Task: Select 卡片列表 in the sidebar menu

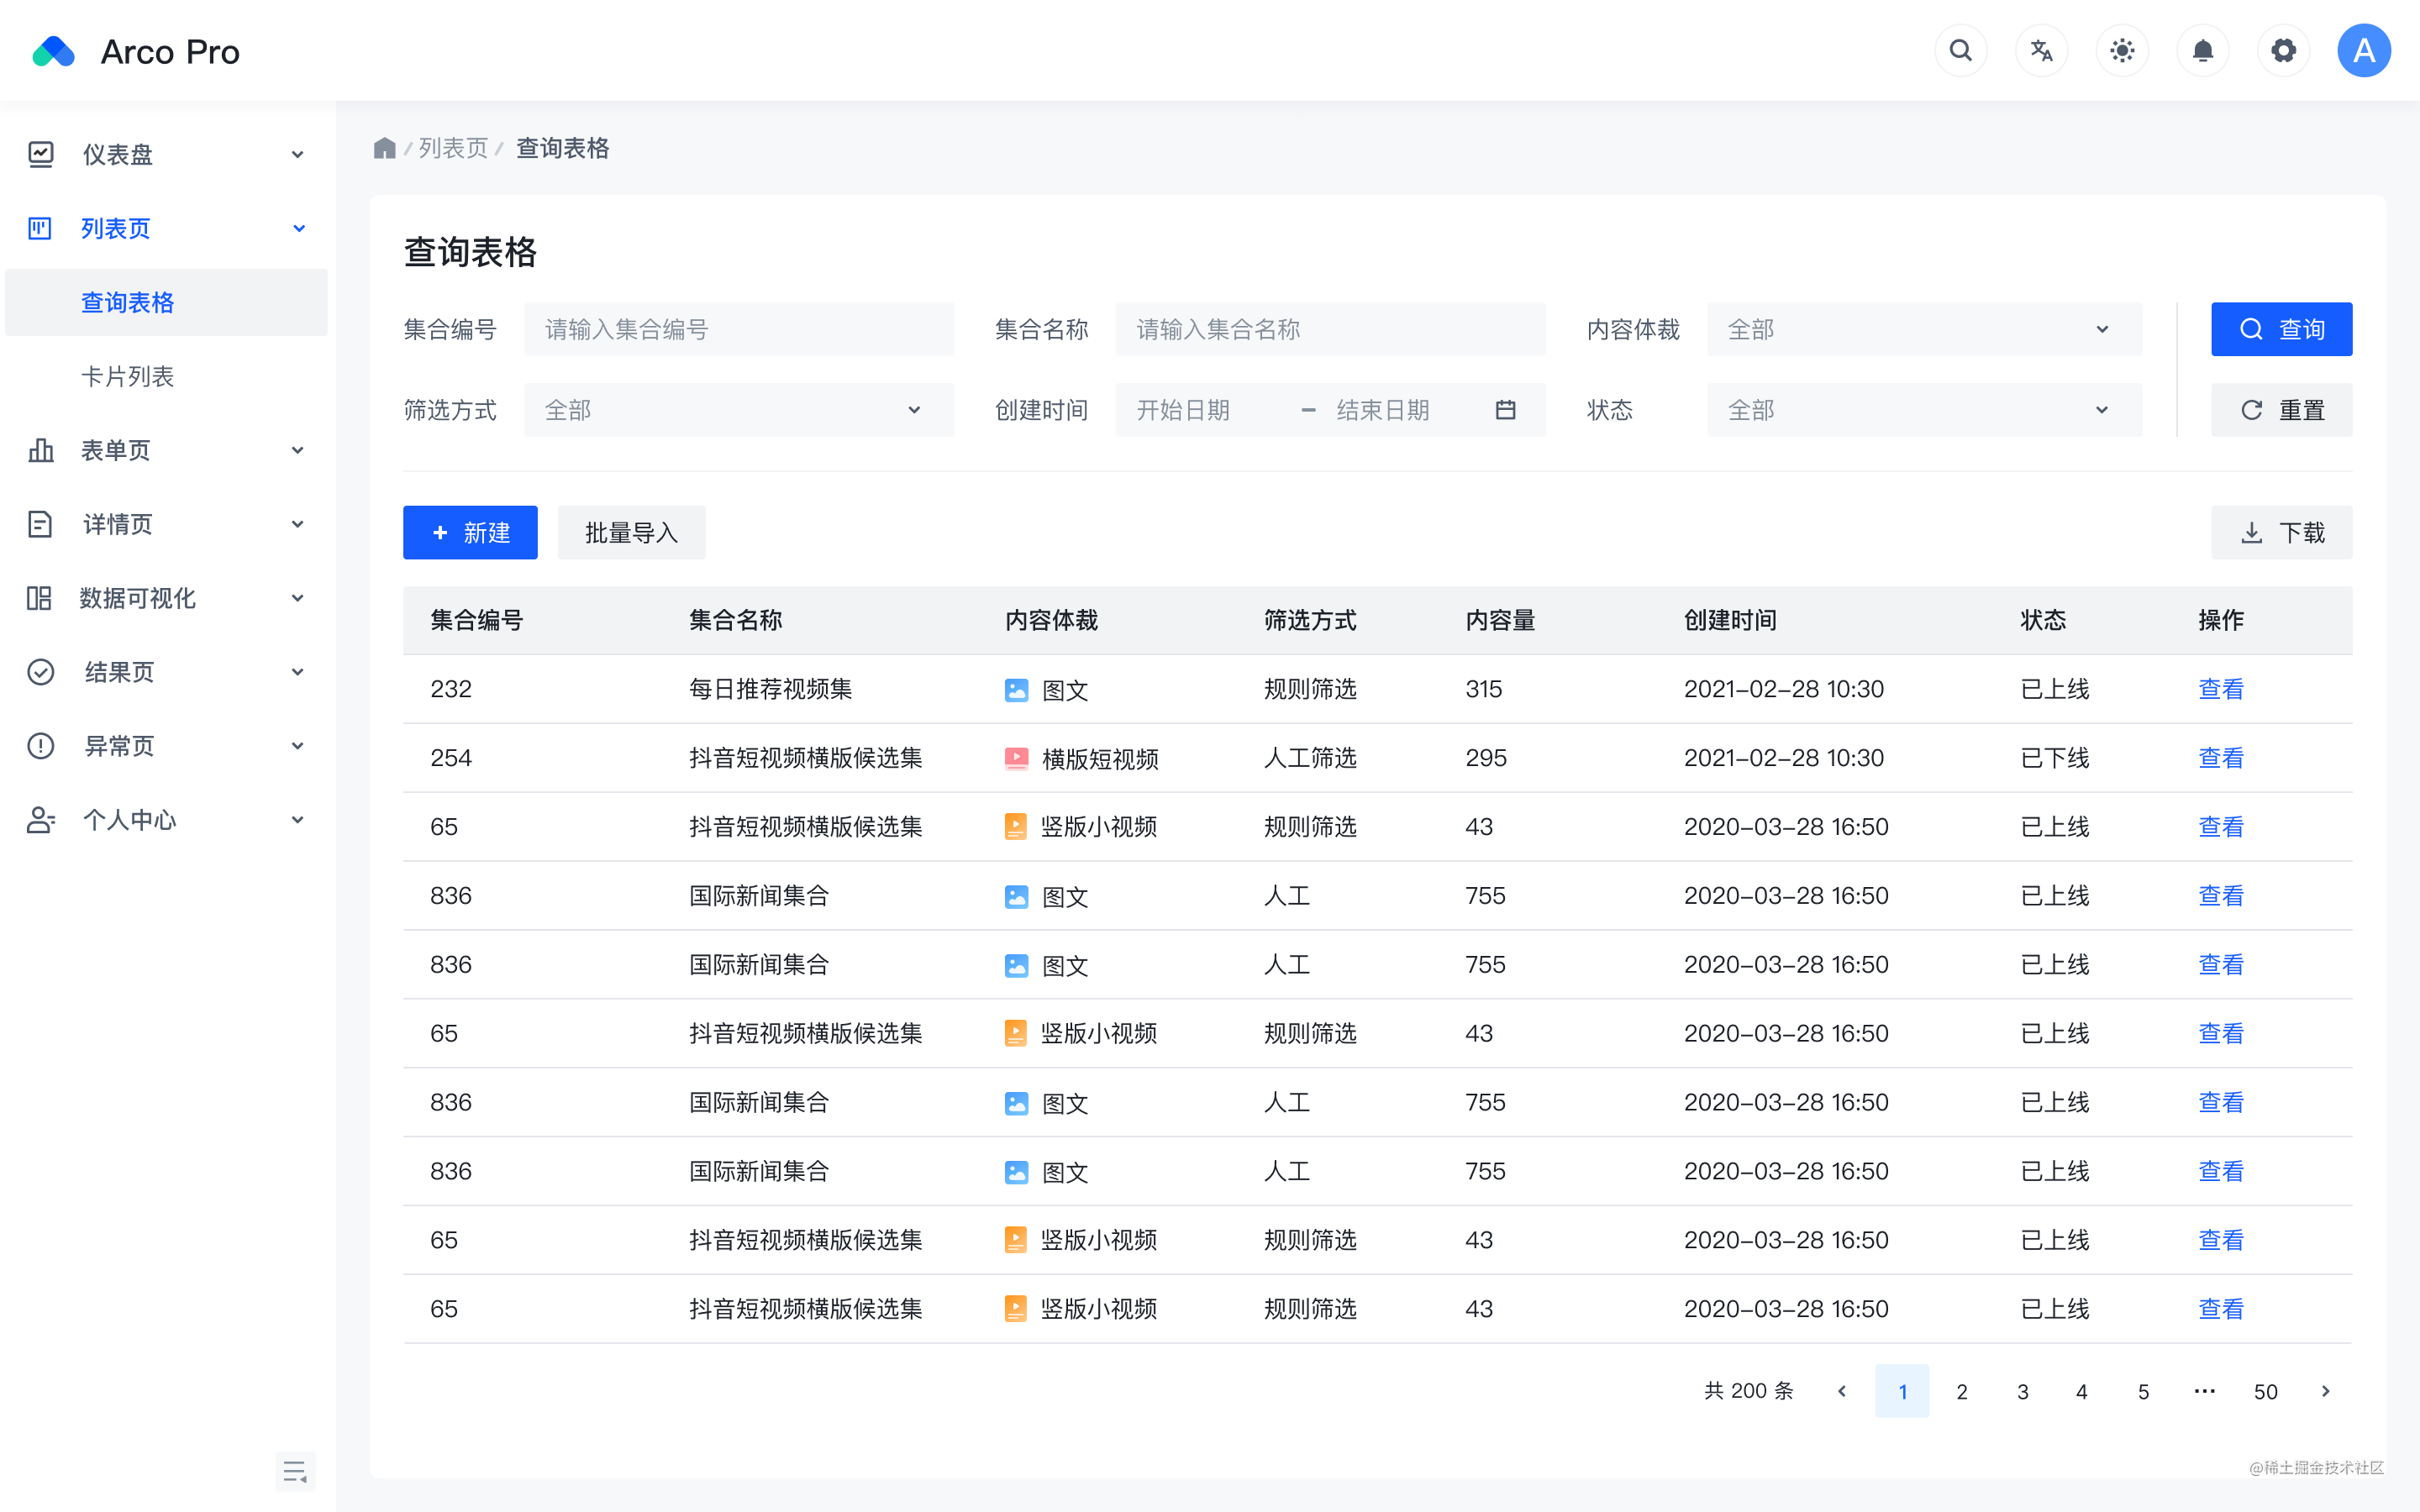Action: pyautogui.click(x=128, y=376)
